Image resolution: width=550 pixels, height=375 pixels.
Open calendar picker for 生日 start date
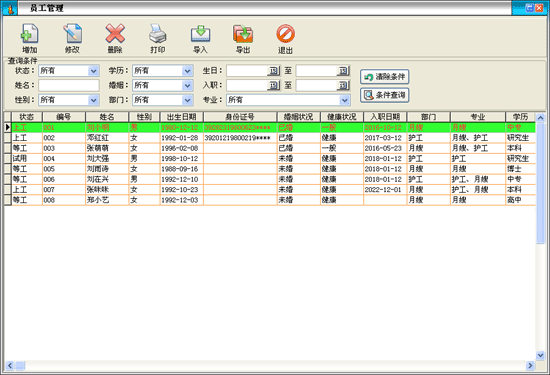click(274, 71)
